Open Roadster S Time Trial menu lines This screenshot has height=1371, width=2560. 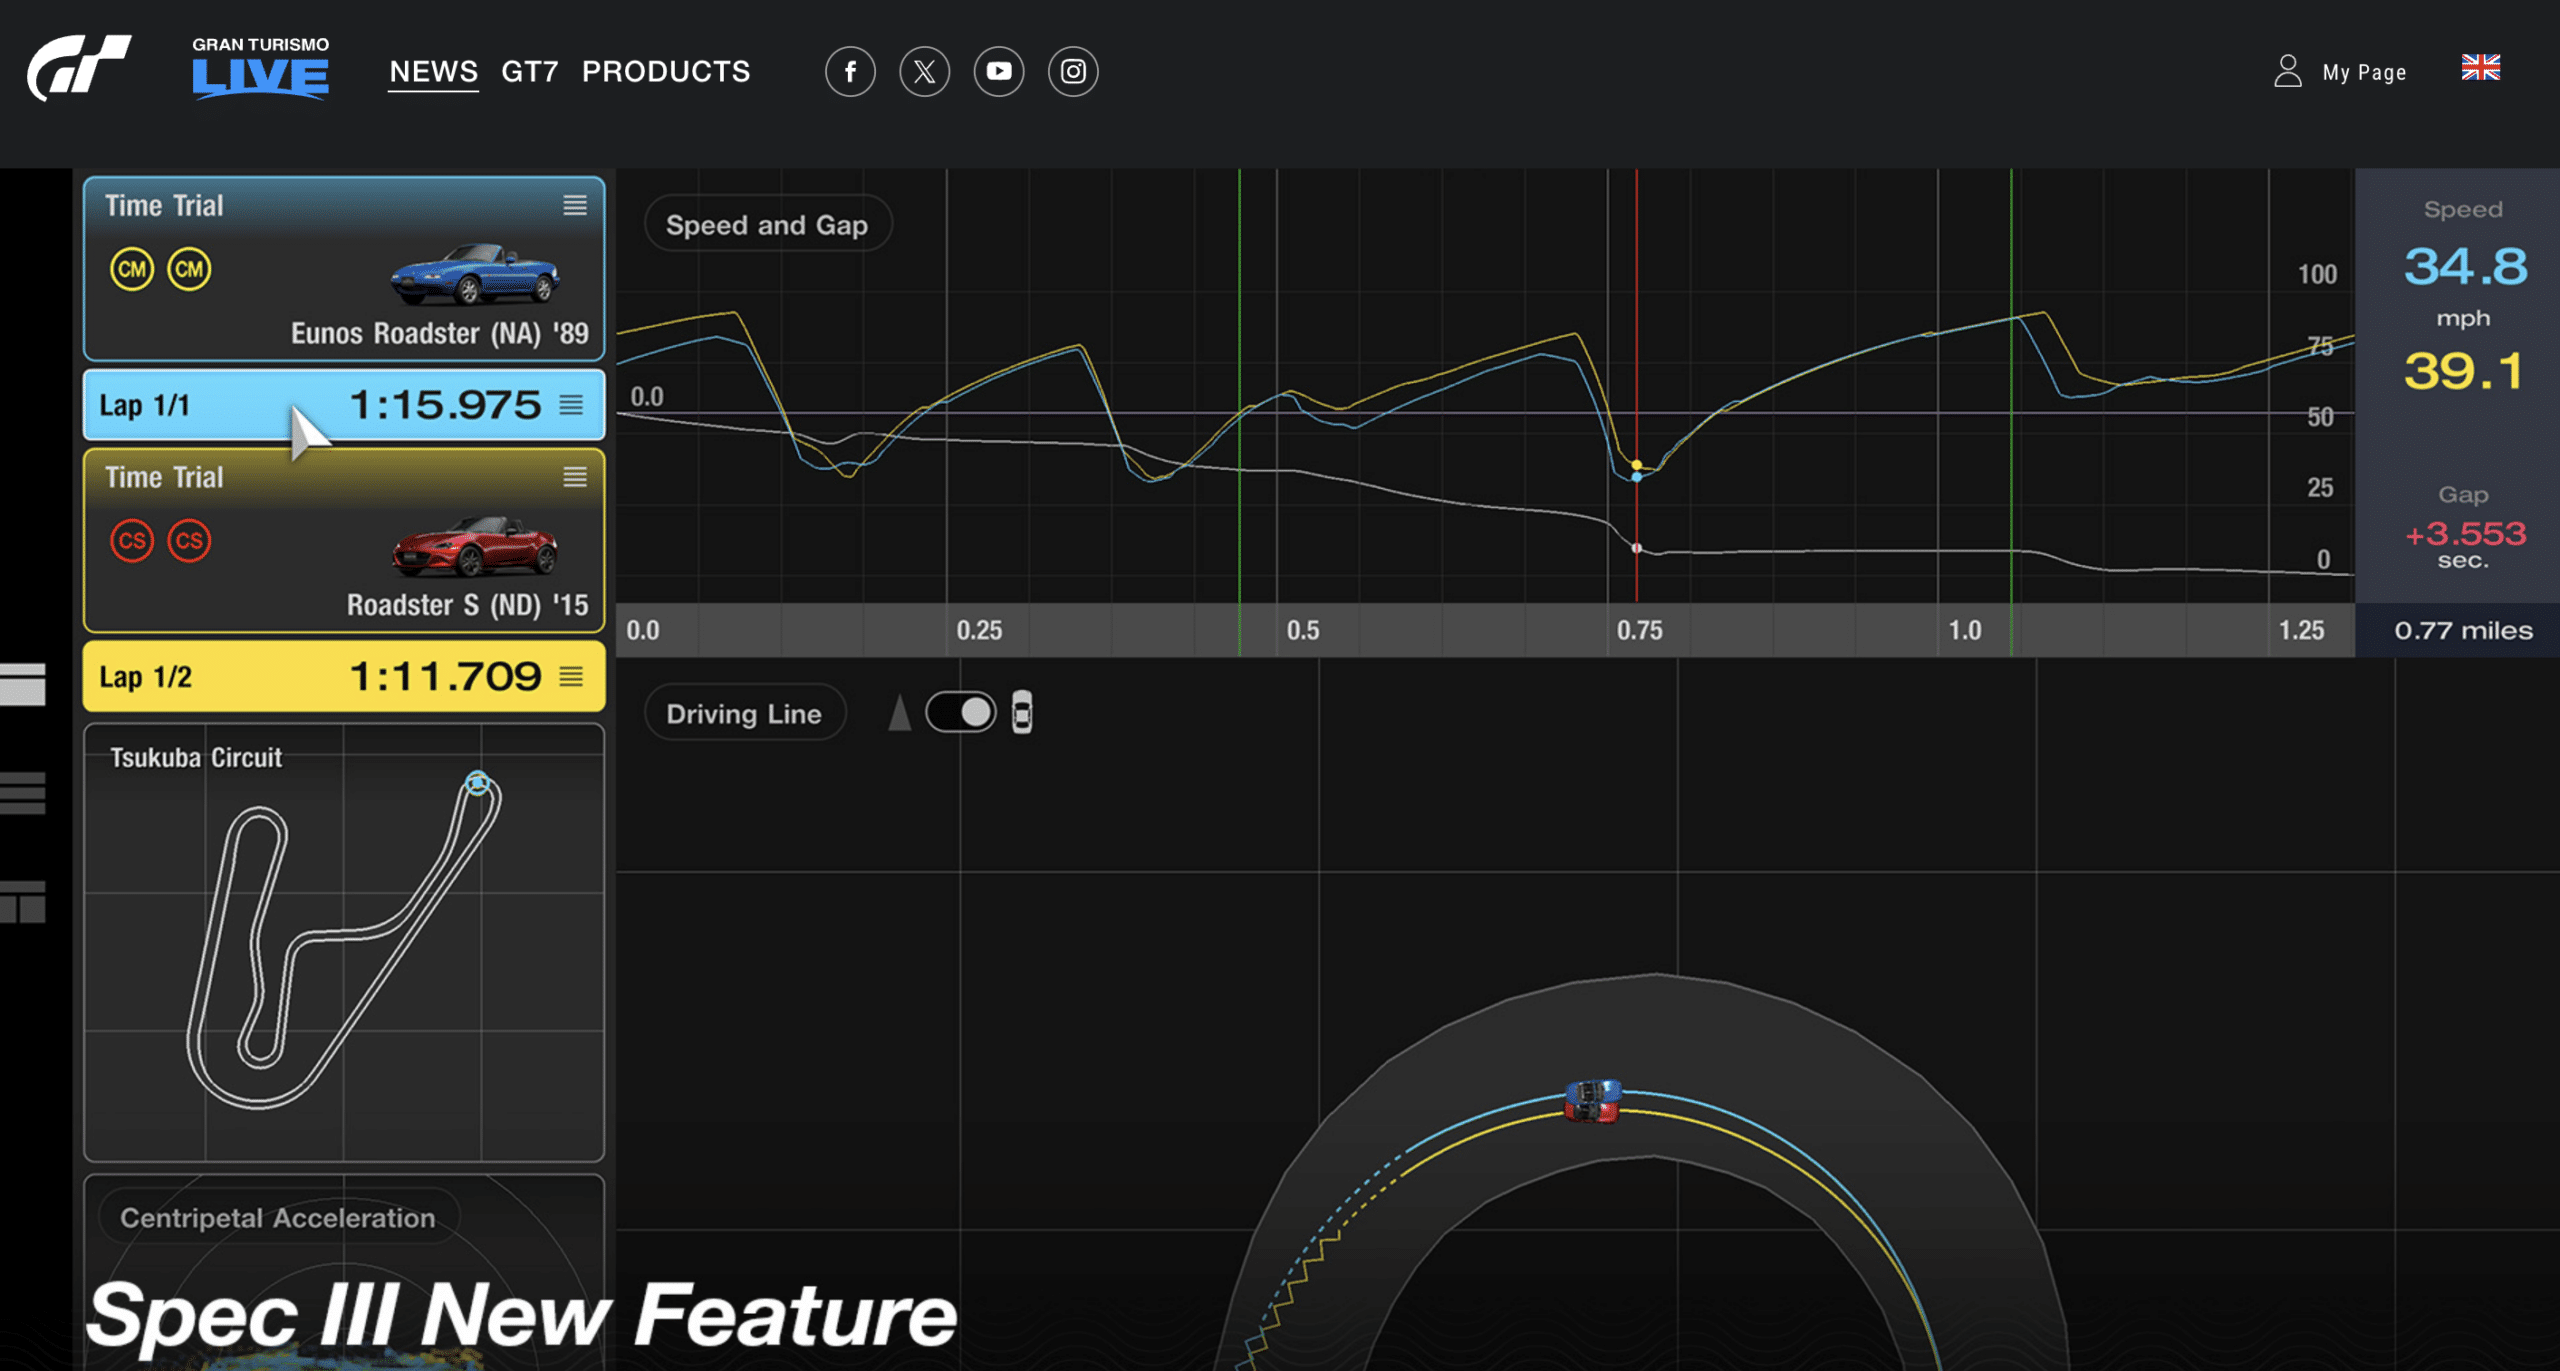pos(574,477)
